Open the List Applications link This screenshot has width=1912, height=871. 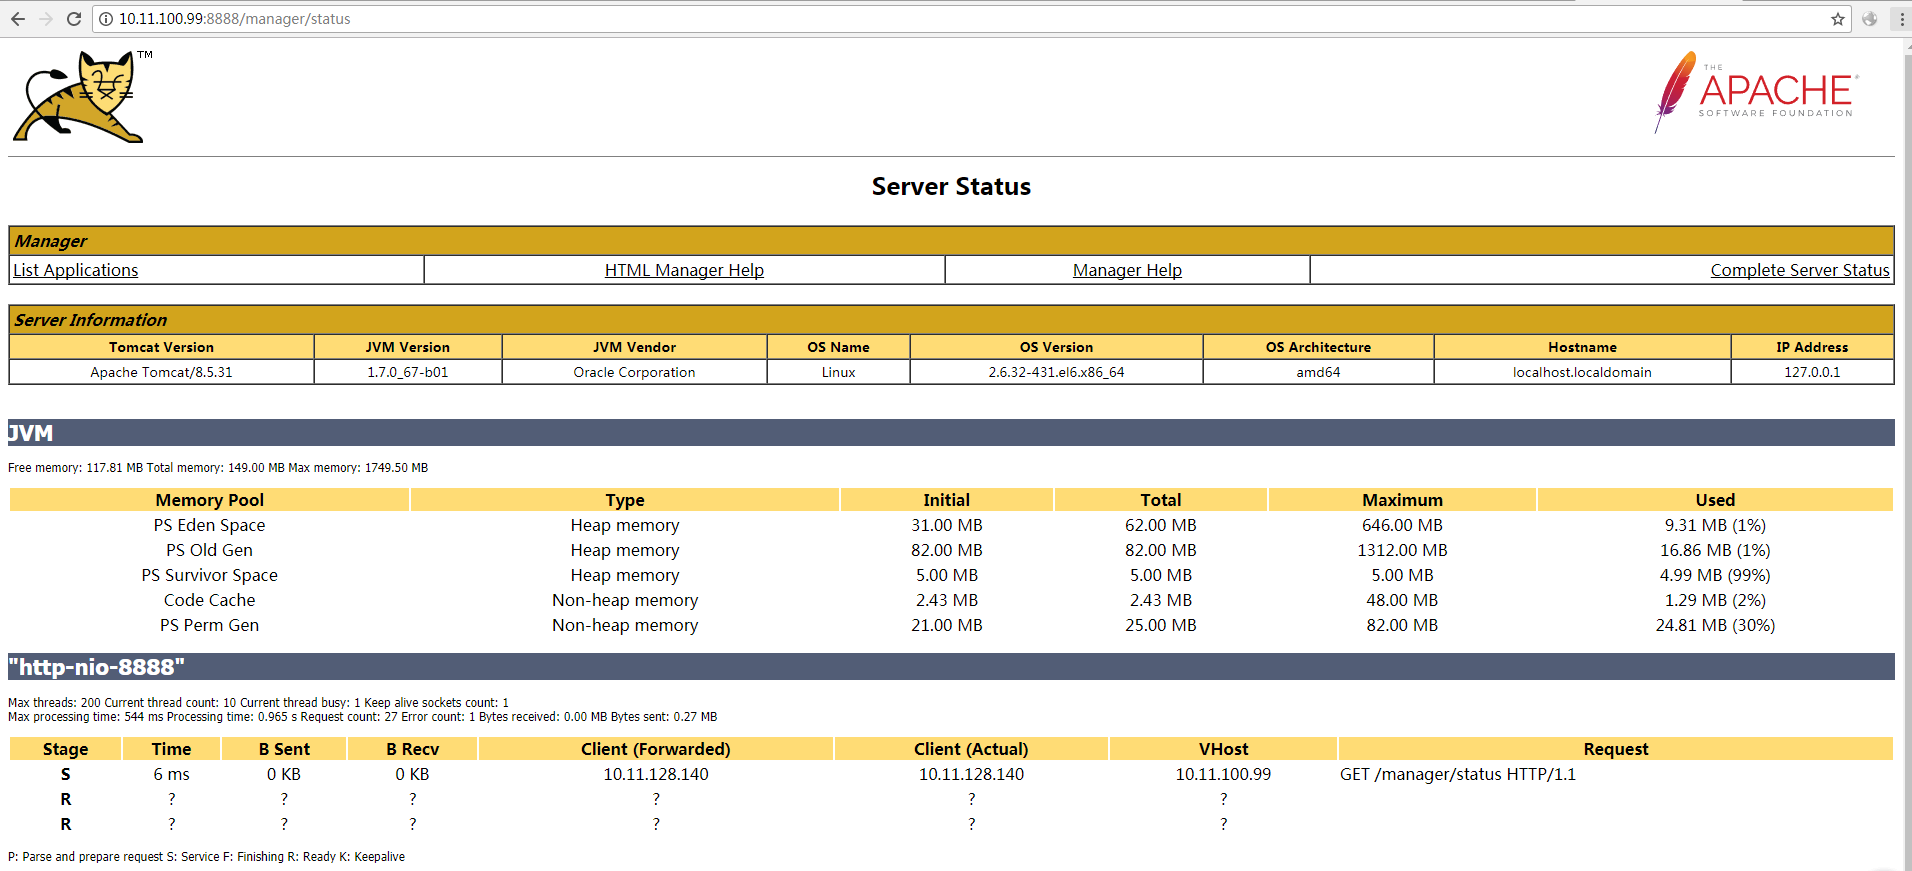(x=76, y=270)
